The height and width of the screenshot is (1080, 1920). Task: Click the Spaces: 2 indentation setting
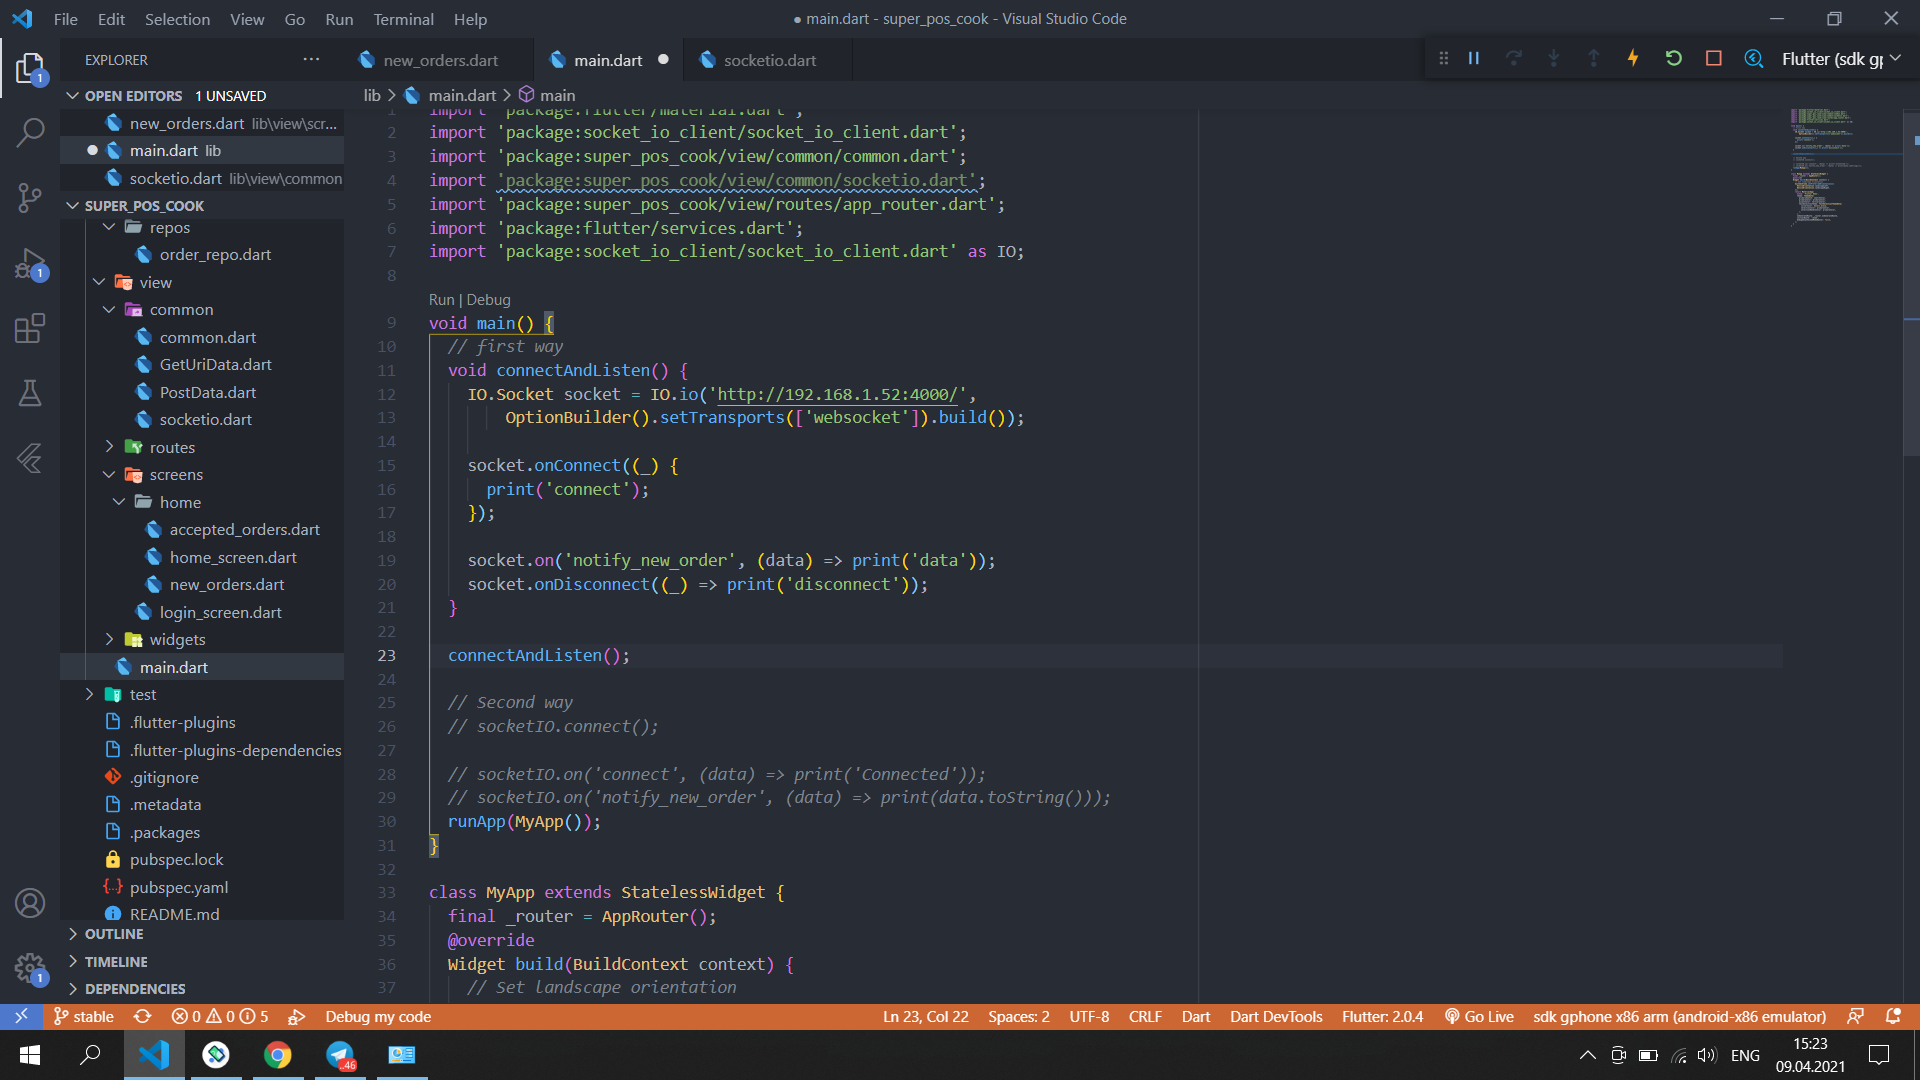1019,1017
